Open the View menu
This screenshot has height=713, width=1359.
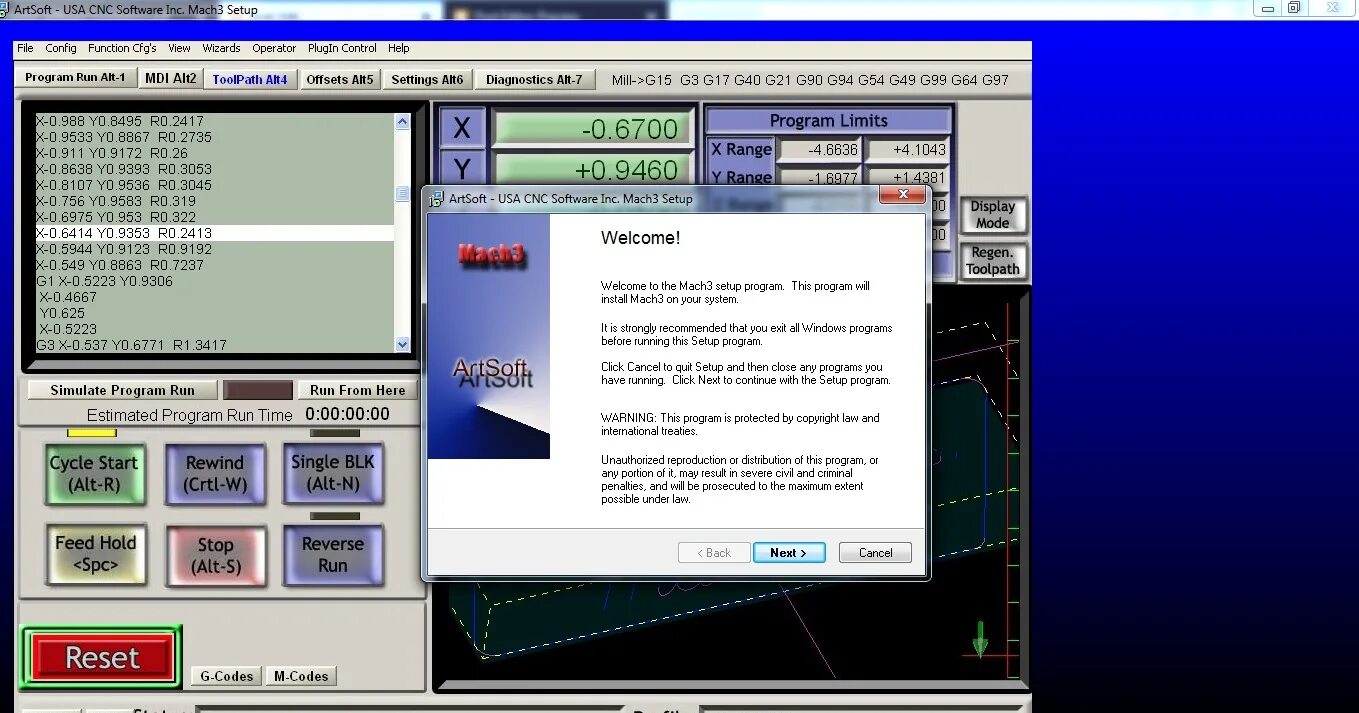(x=179, y=48)
